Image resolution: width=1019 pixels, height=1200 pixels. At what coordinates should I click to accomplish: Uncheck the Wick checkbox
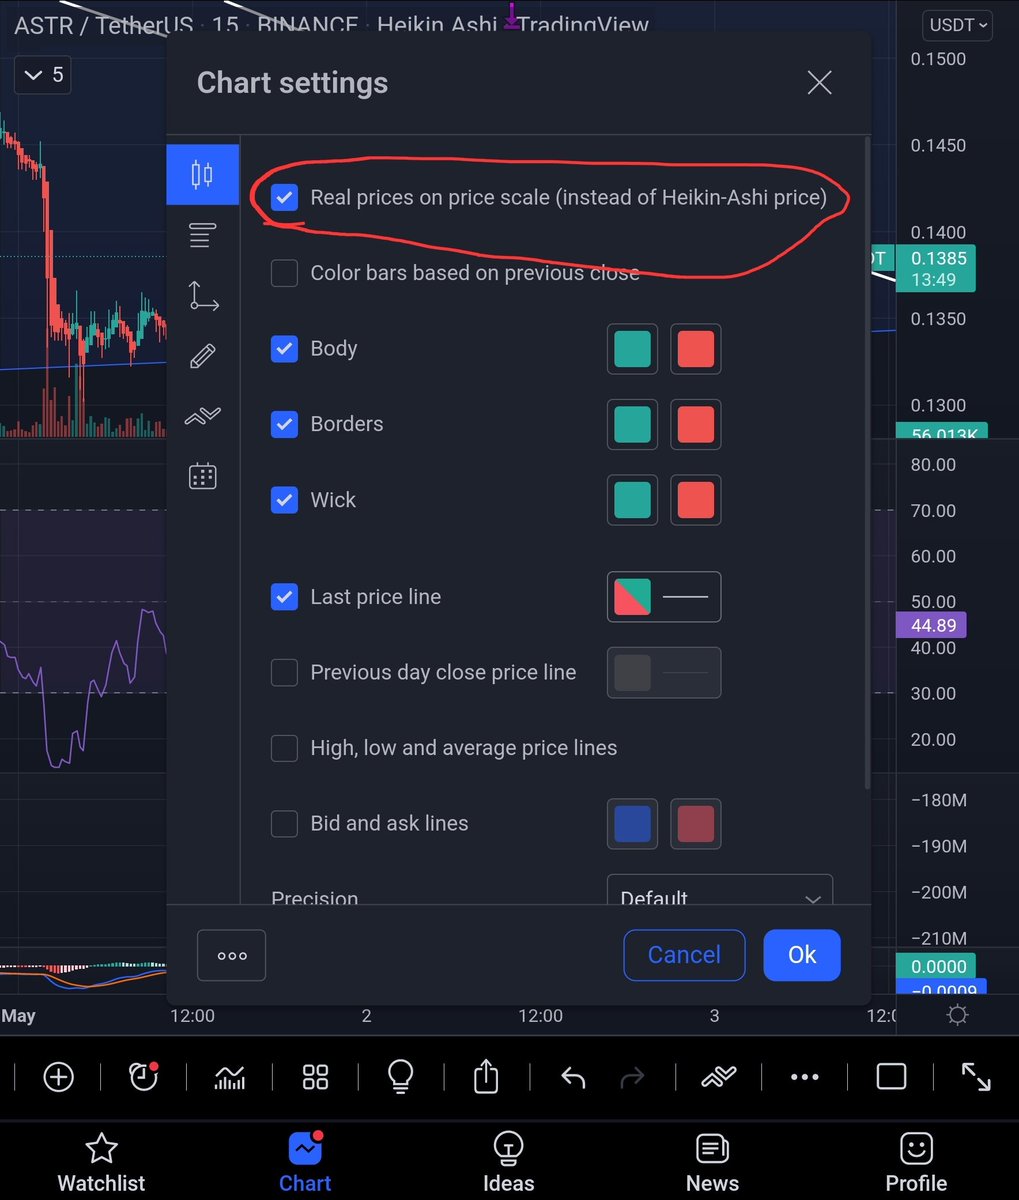click(x=285, y=500)
